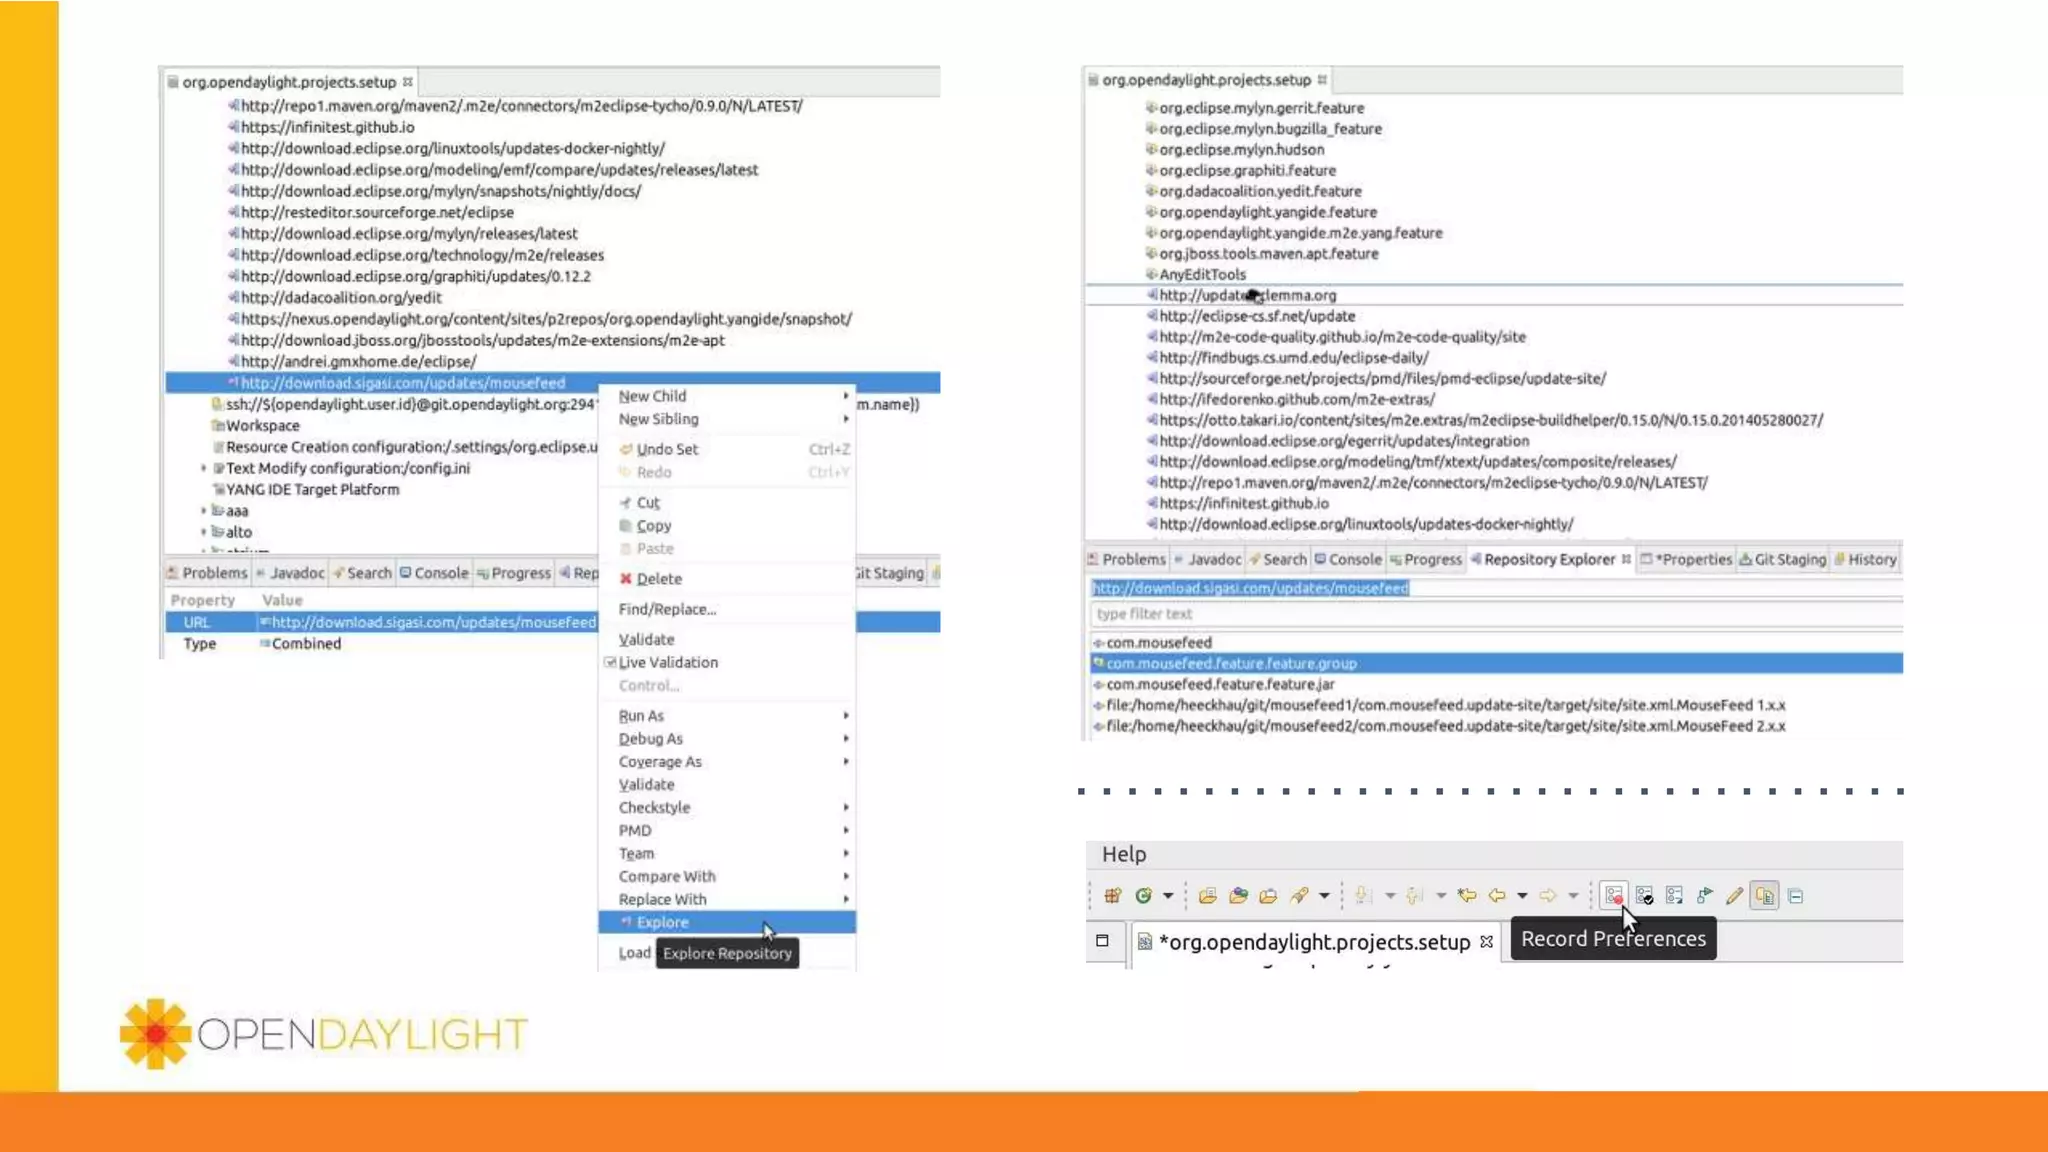
Task: Select com.mousefeed.feature.feature.jar in the list
Action: tap(1220, 684)
